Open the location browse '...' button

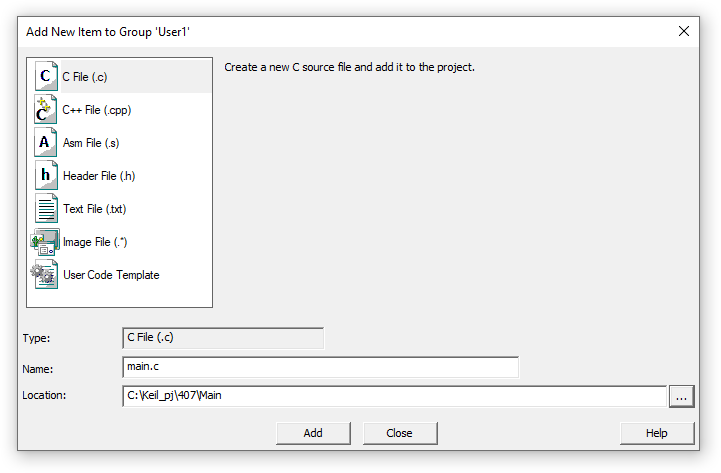(x=681, y=396)
